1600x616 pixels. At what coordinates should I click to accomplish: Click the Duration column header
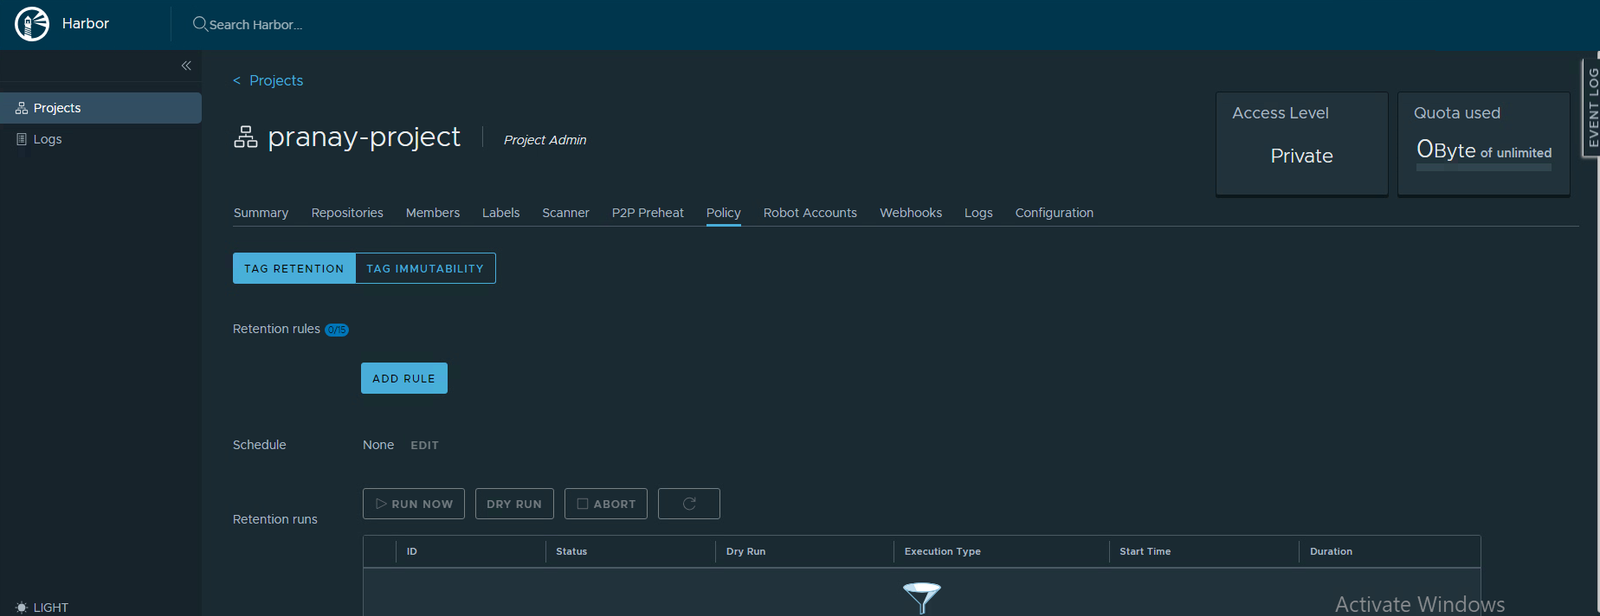coord(1331,551)
